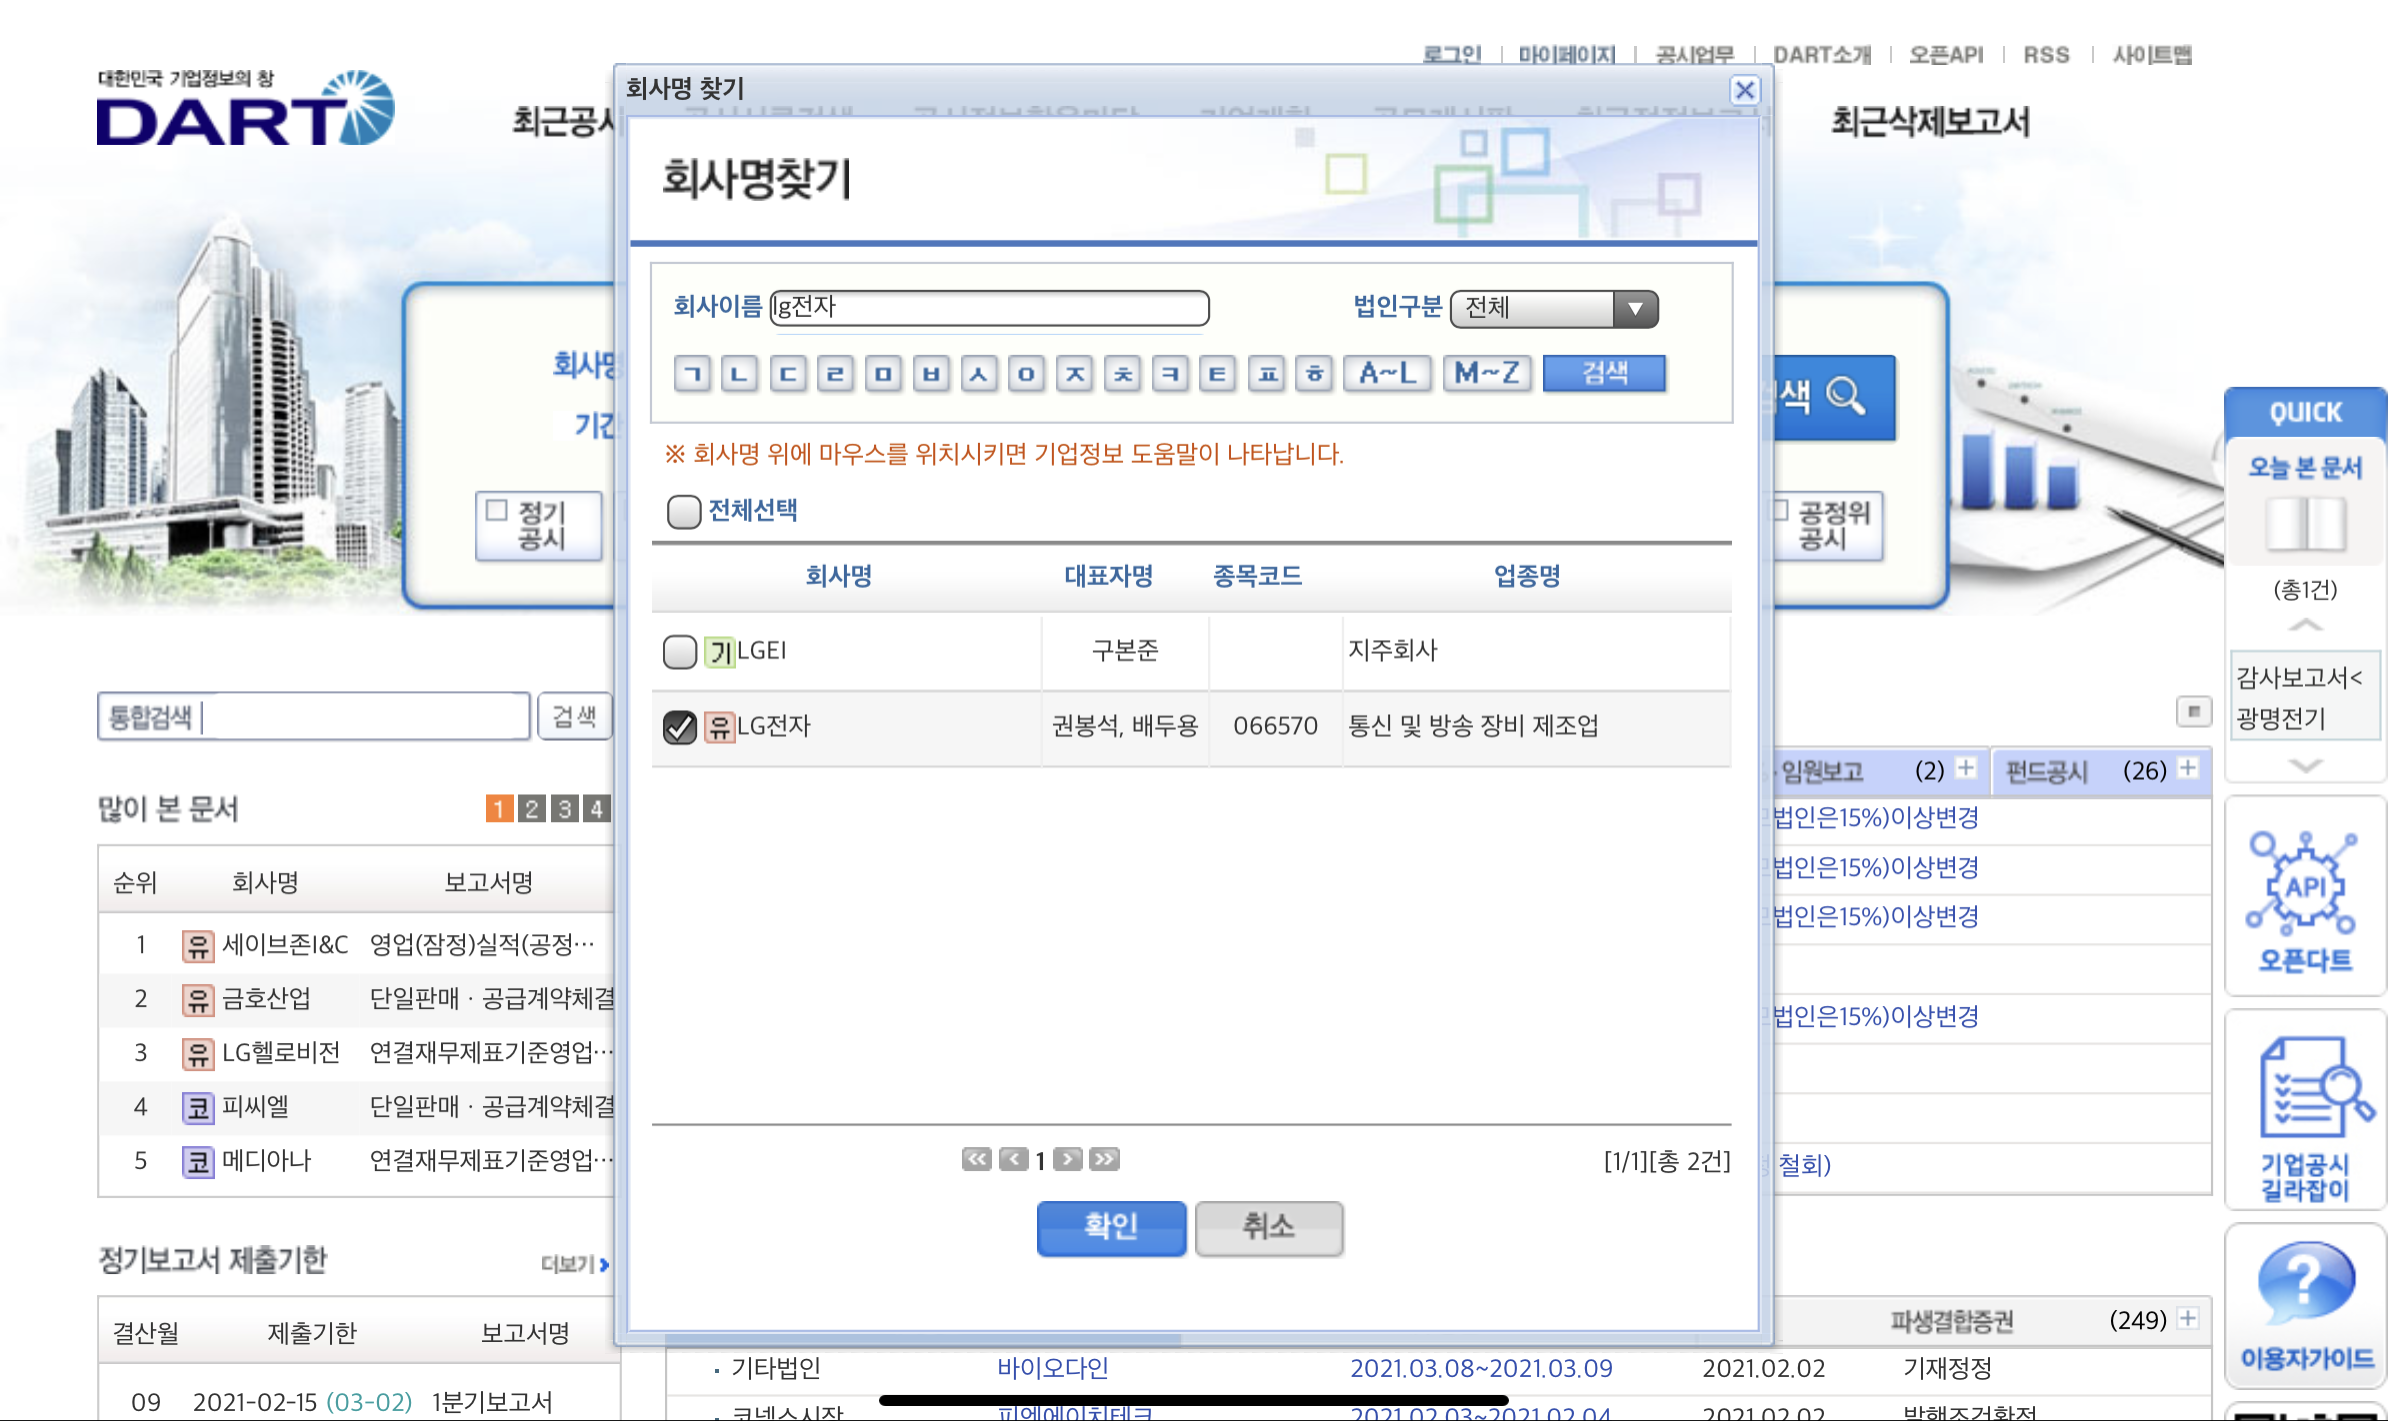Open the 로그인 link

tap(1452, 55)
